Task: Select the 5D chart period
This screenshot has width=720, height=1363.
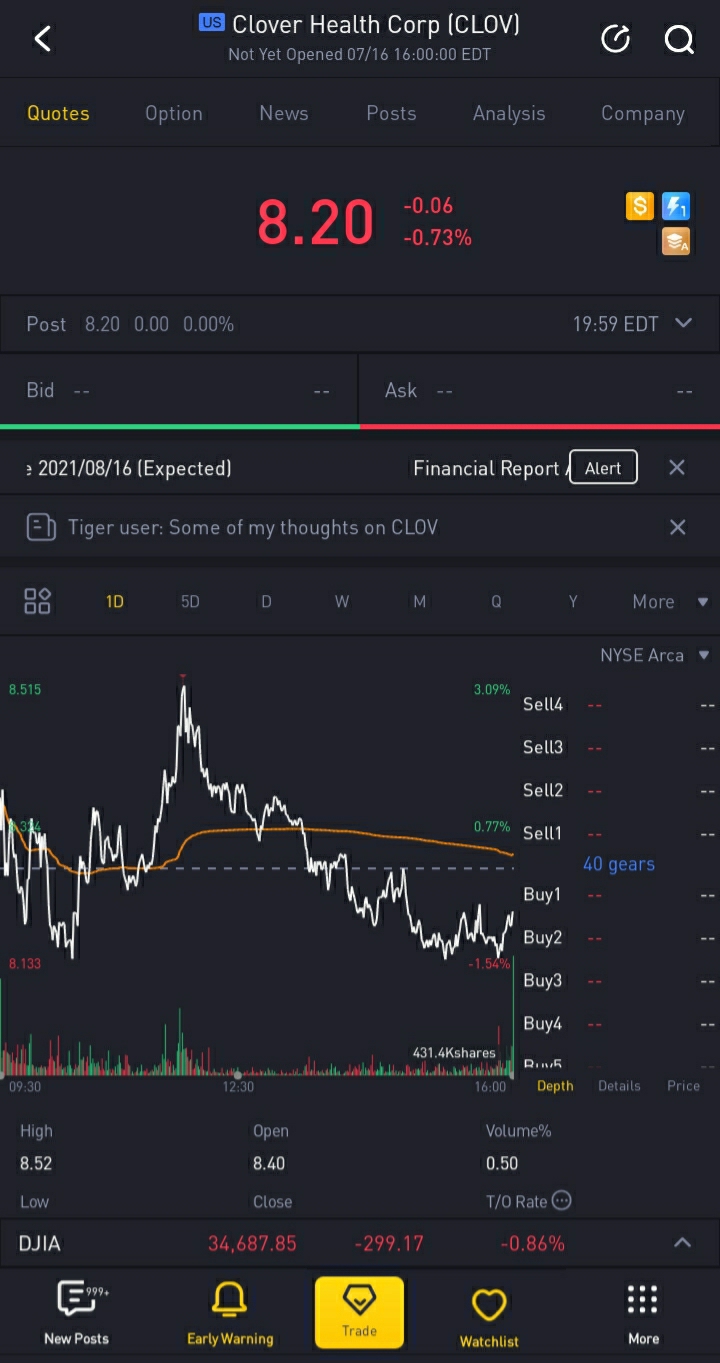Action: (190, 601)
